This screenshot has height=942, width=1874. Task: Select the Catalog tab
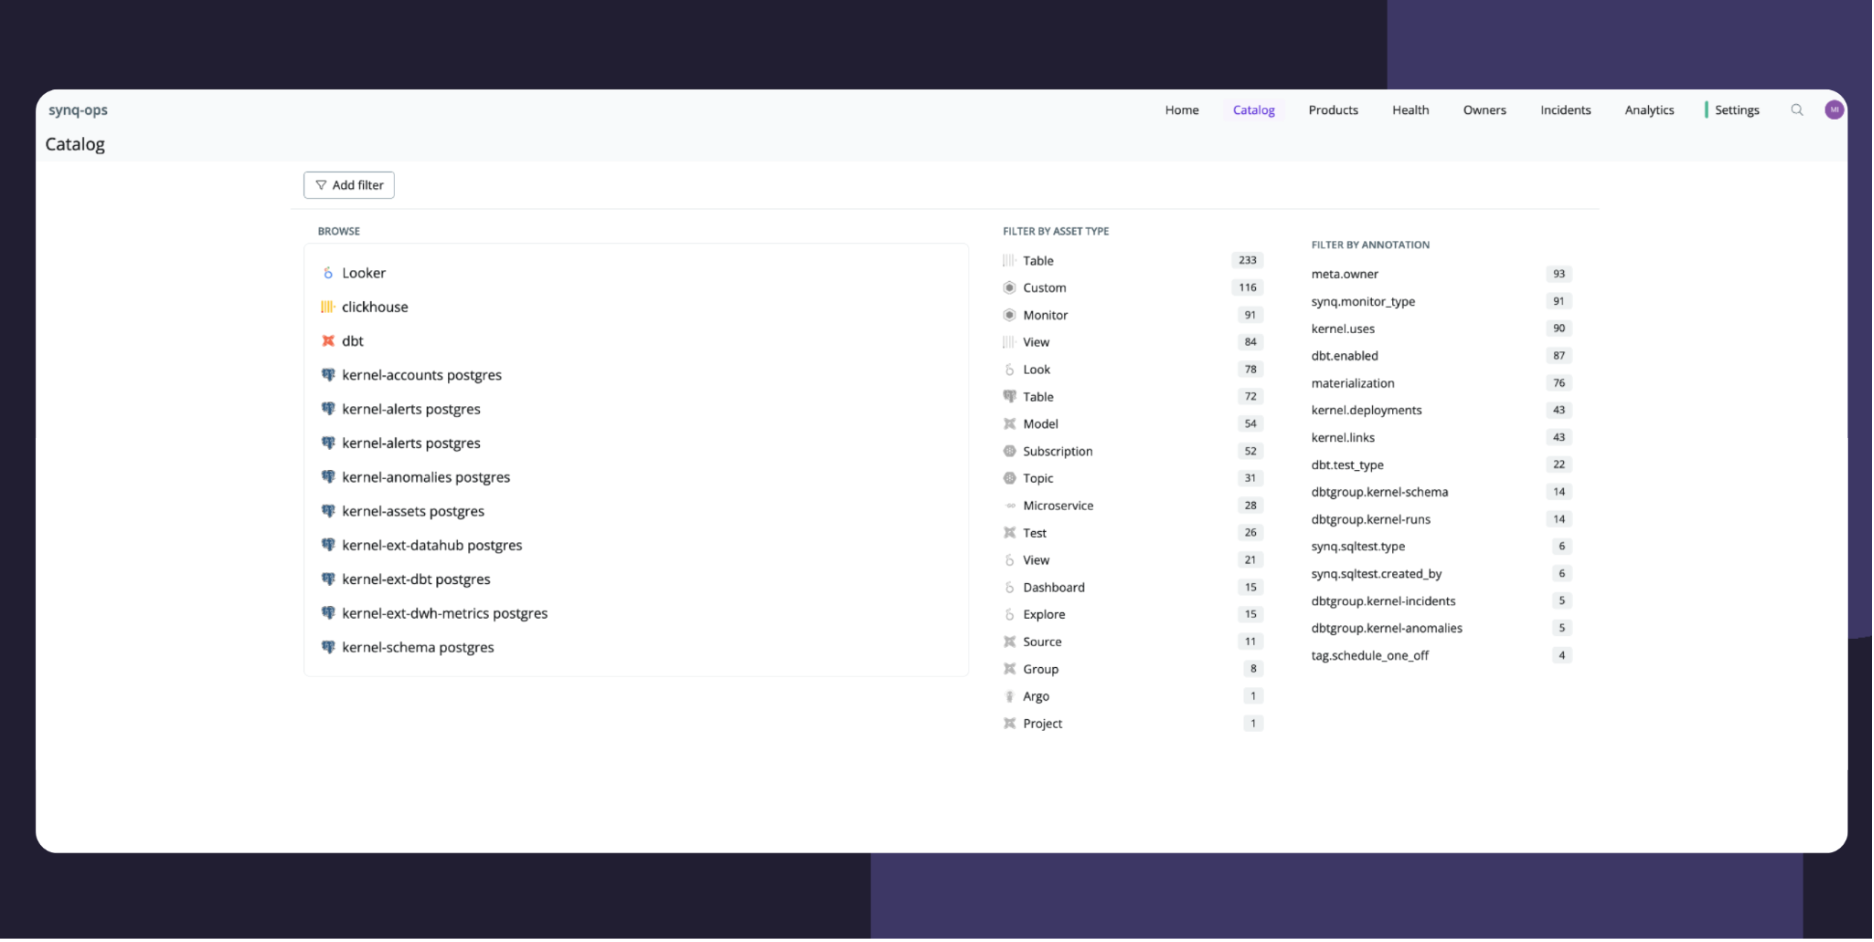pyautogui.click(x=1254, y=110)
